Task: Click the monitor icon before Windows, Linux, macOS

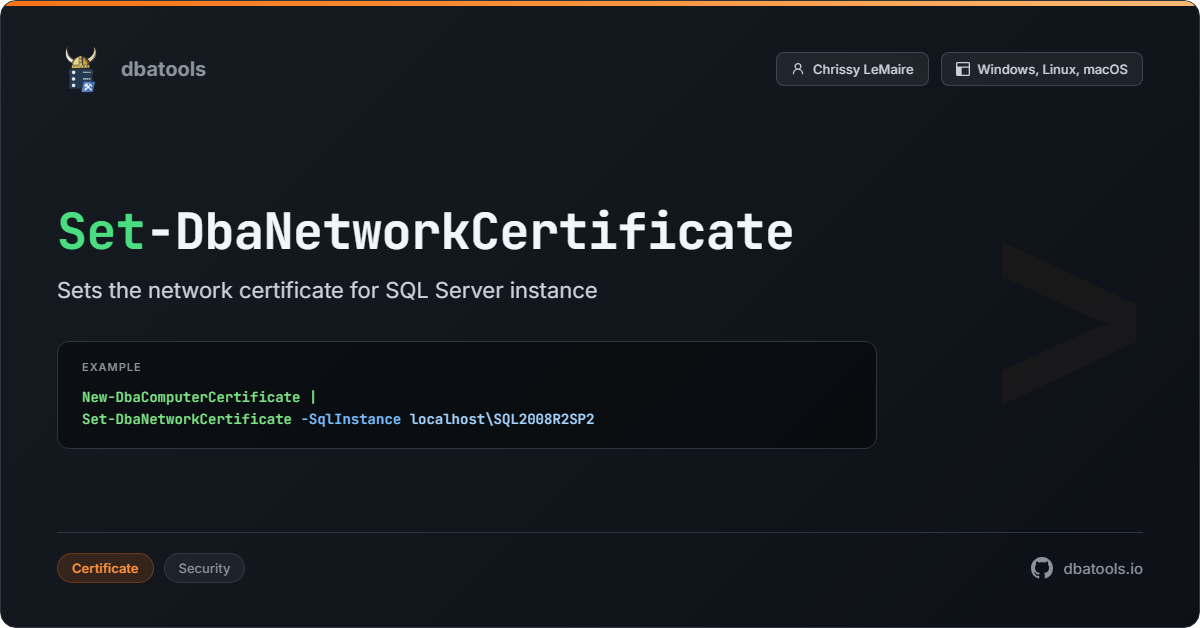Action: coord(962,69)
